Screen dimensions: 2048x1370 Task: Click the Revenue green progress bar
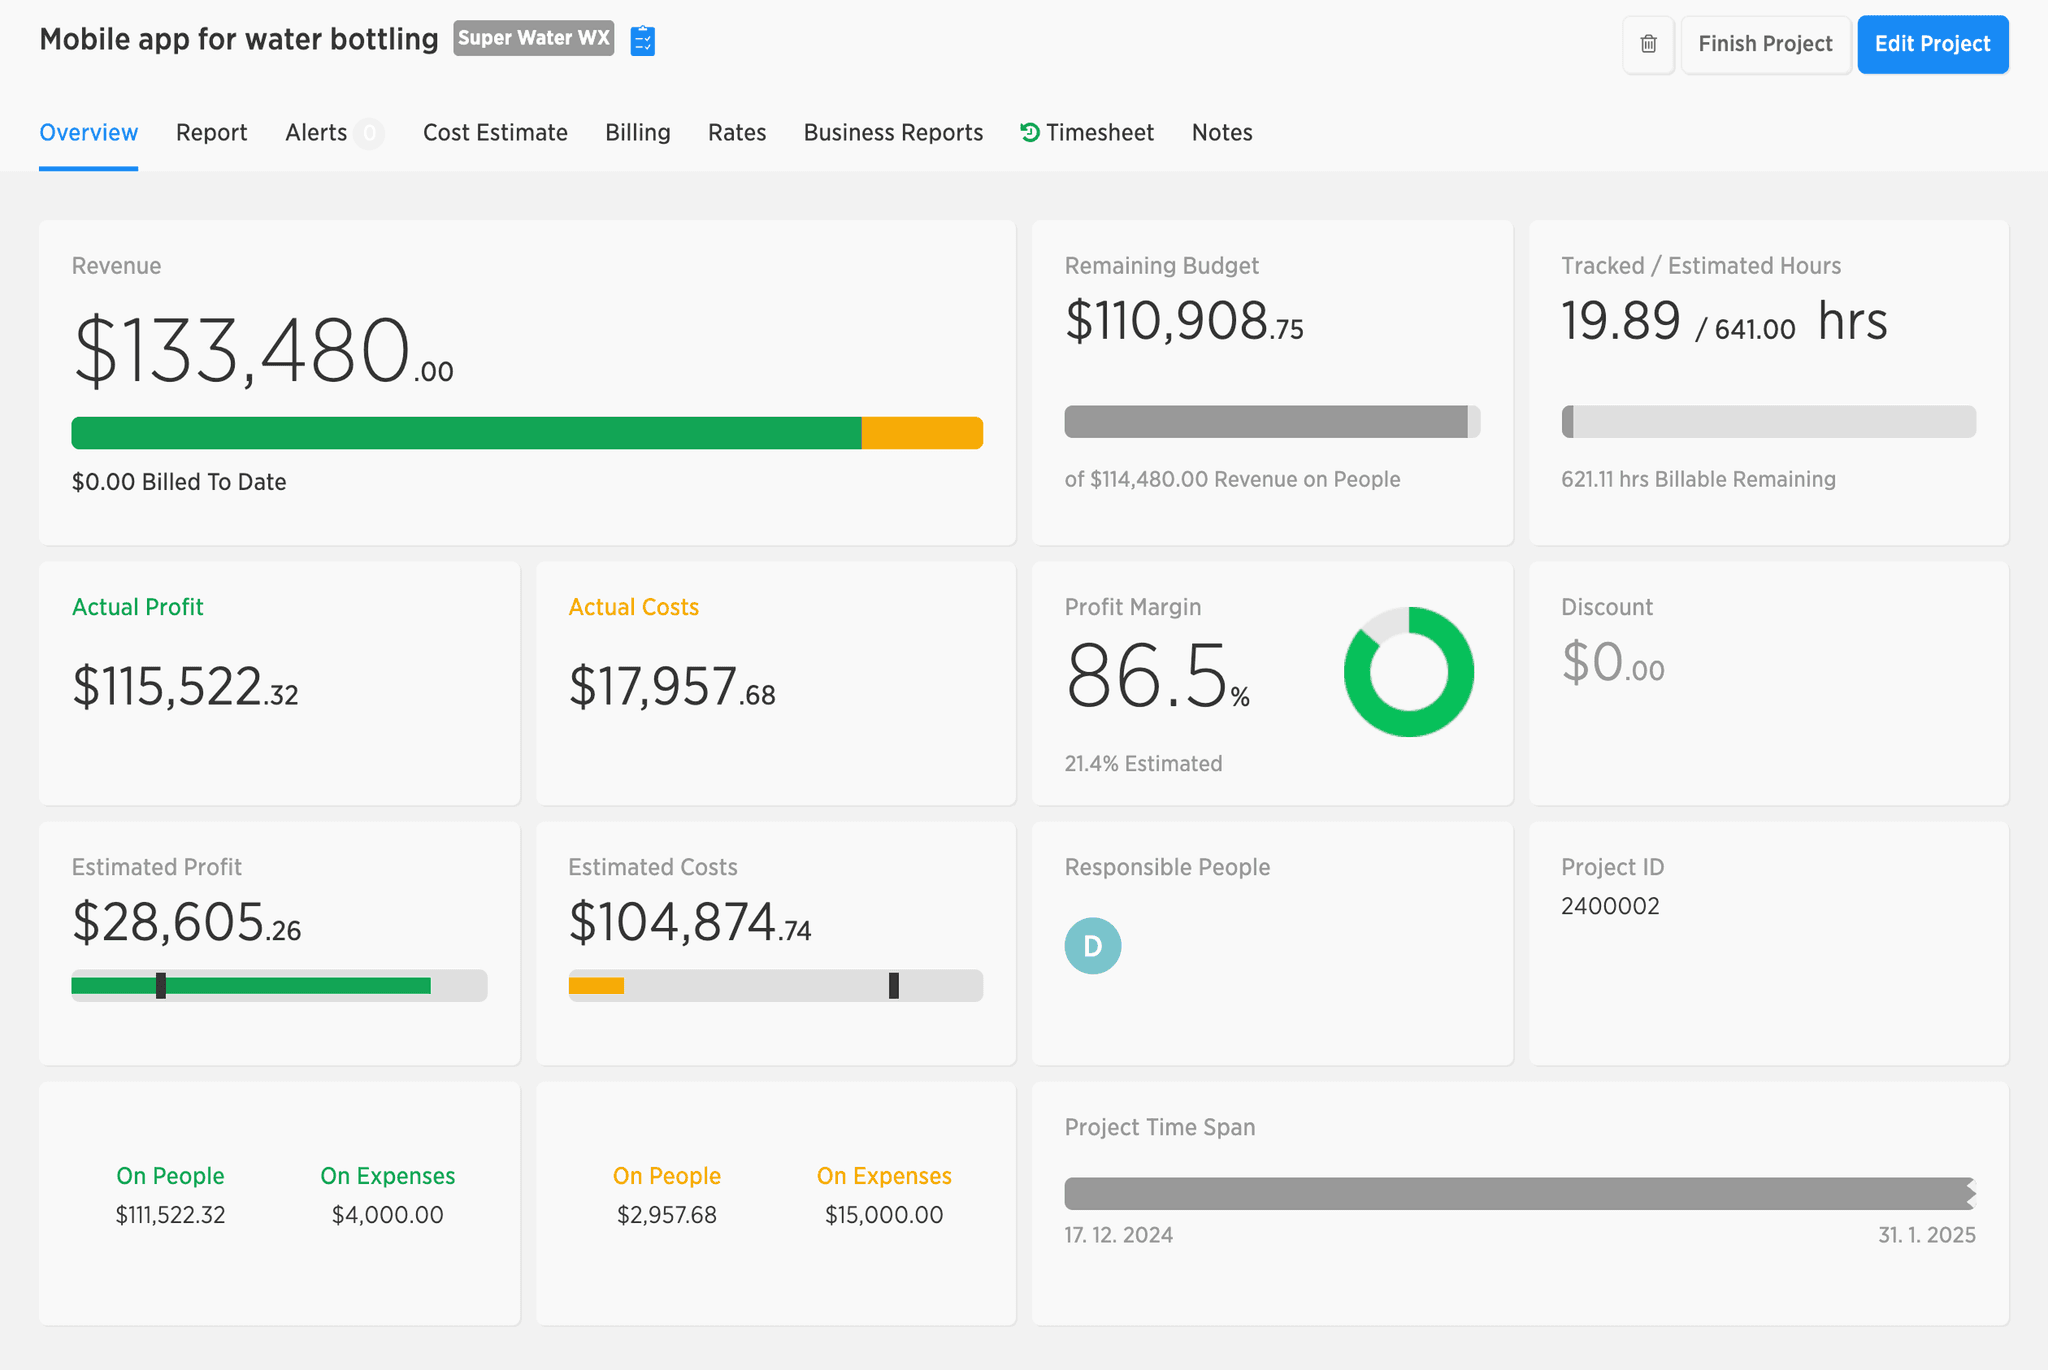[x=467, y=433]
